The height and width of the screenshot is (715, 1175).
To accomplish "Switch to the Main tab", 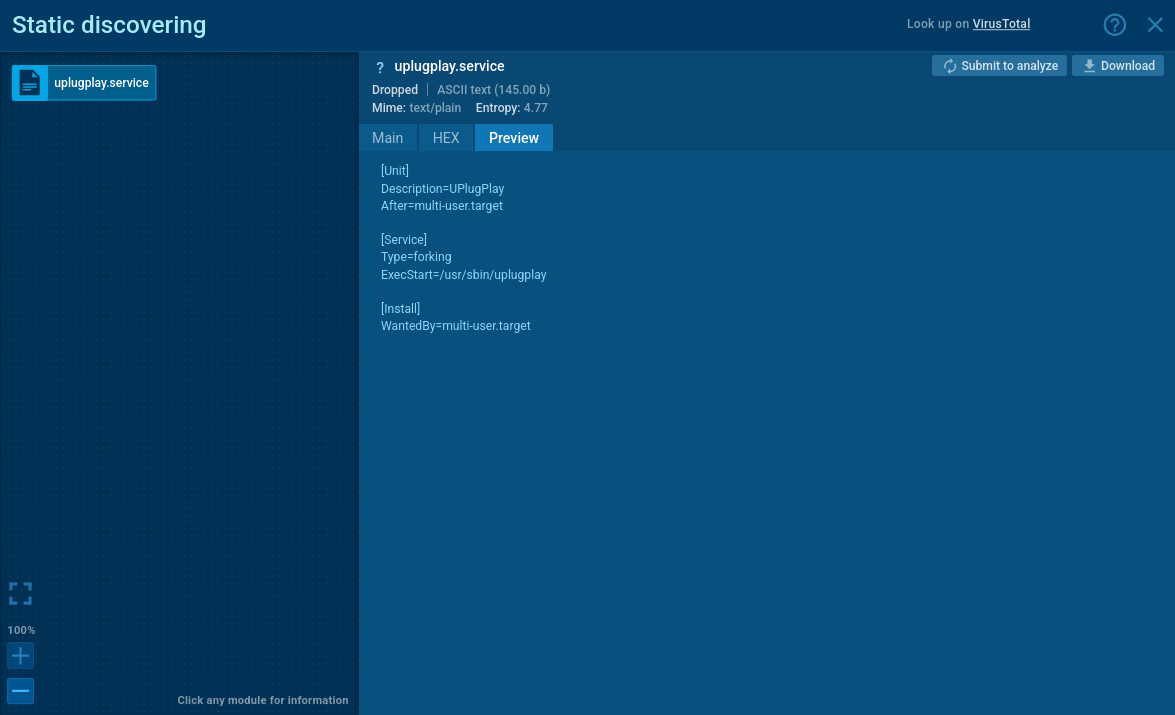I will 388,138.
